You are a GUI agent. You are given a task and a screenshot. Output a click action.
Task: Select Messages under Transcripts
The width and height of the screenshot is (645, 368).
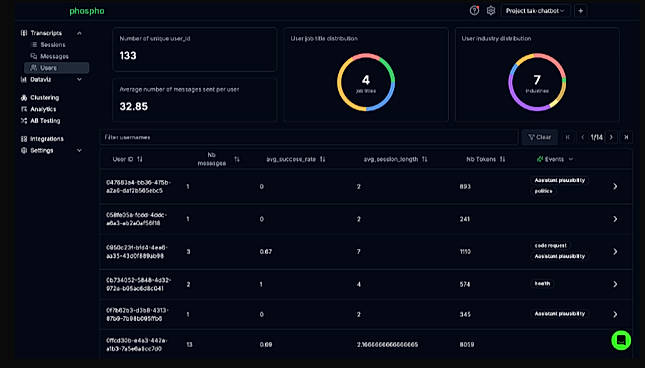tap(54, 56)
